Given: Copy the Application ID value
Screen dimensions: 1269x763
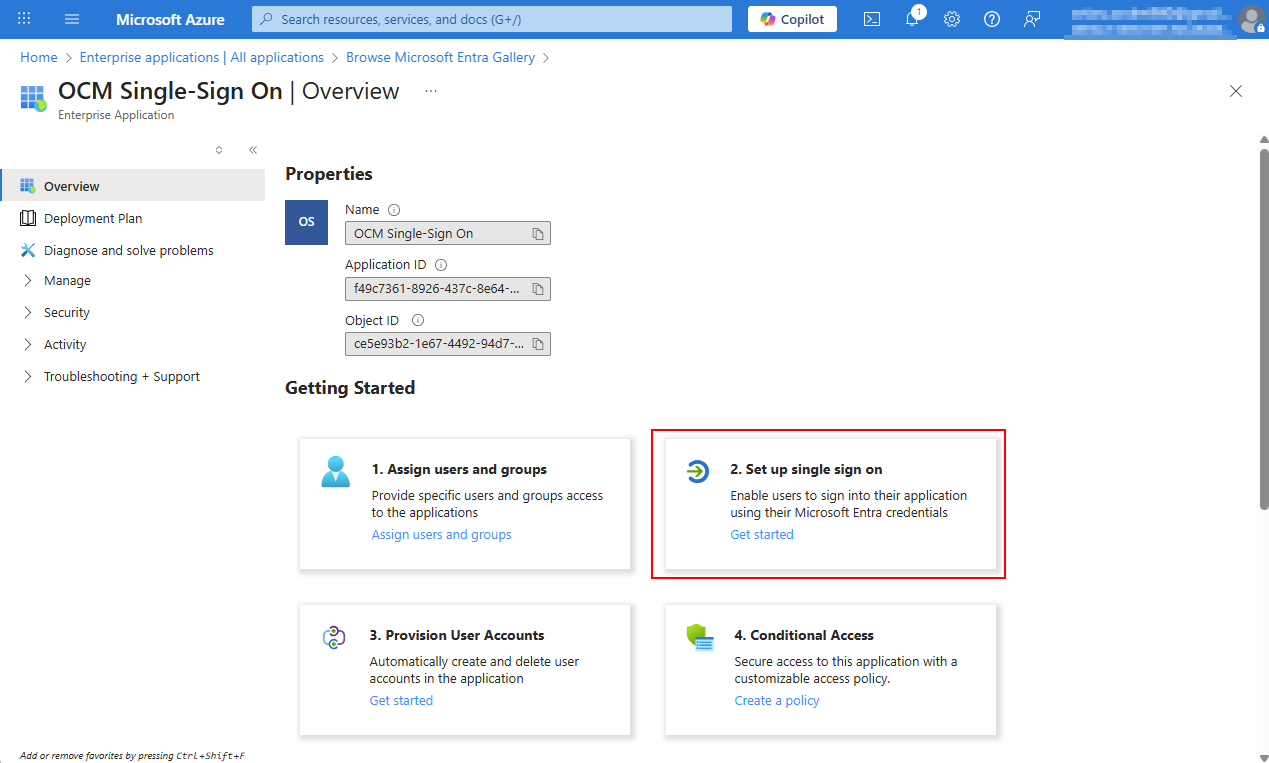Looking at the screenshot, I should coord(538,289).
